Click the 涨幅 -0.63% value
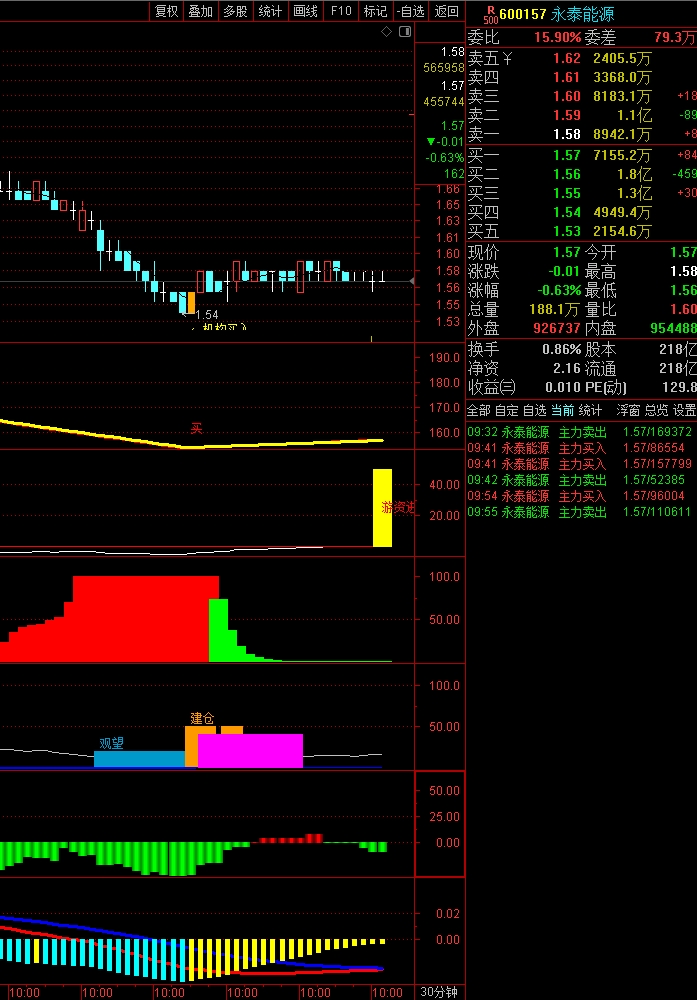The height and width of the screenshot is (1000, 697). [559, 291]
